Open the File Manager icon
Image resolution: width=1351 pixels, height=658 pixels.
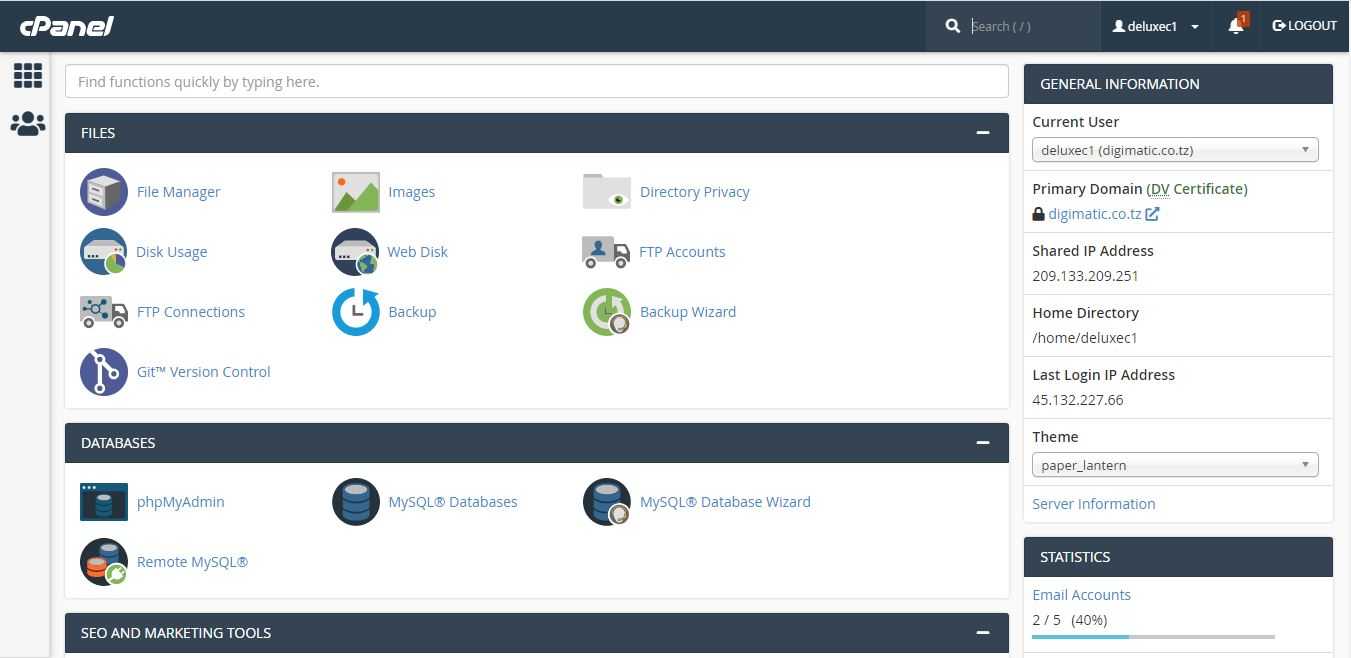click(104, 192)
